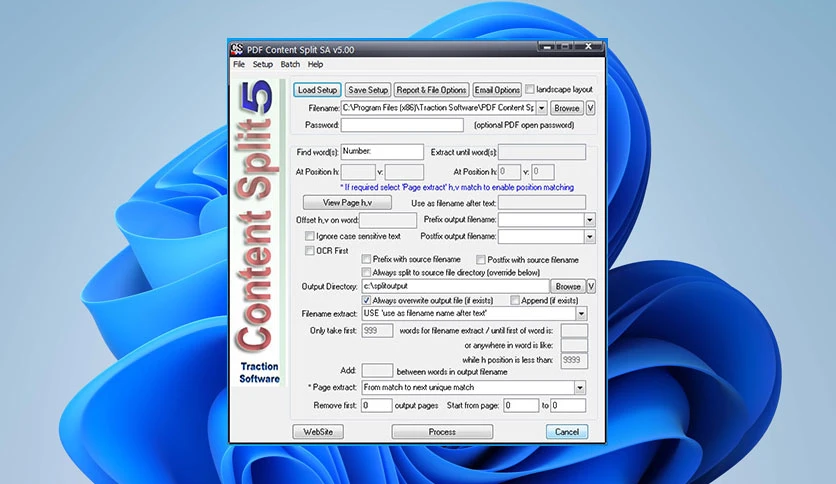Click the V button beside Output Directory Browse
The width and height of the screenshot is (836, 484).
pyautogui.click(x=591, y=286)
